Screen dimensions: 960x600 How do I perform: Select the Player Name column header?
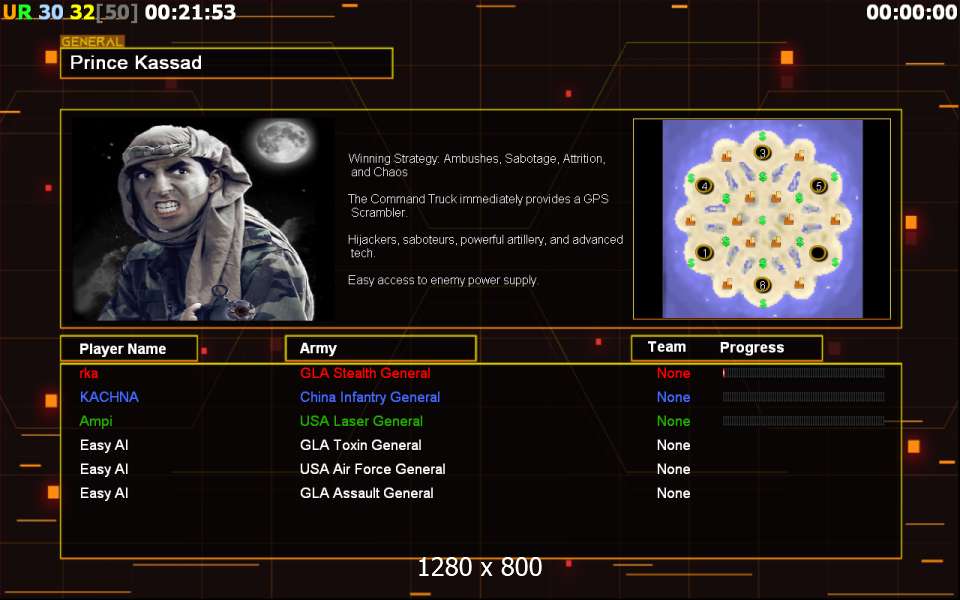(x=129, y=348)
